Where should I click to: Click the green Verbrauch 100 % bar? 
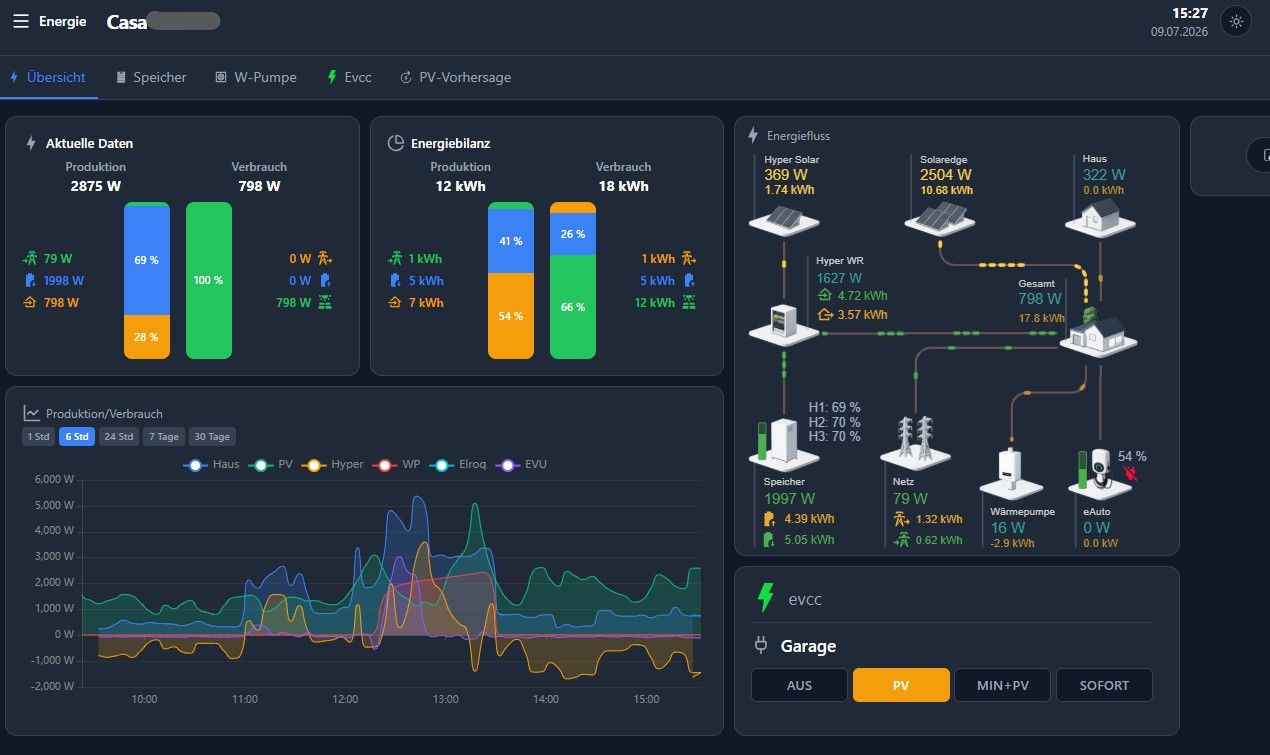tap(208, 280)
